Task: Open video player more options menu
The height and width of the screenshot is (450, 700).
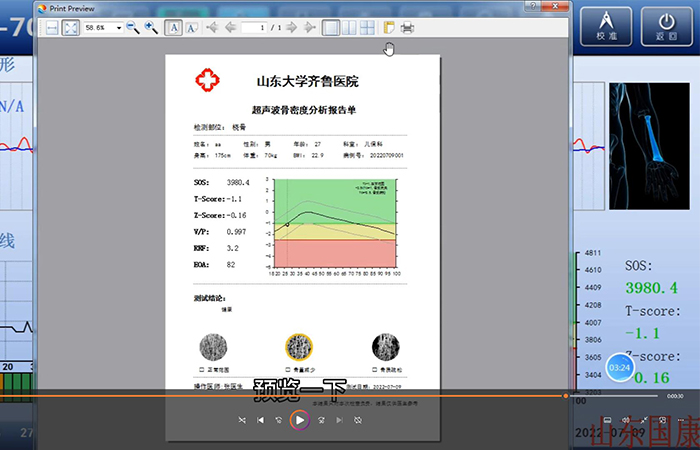Action: click(681, 420)
